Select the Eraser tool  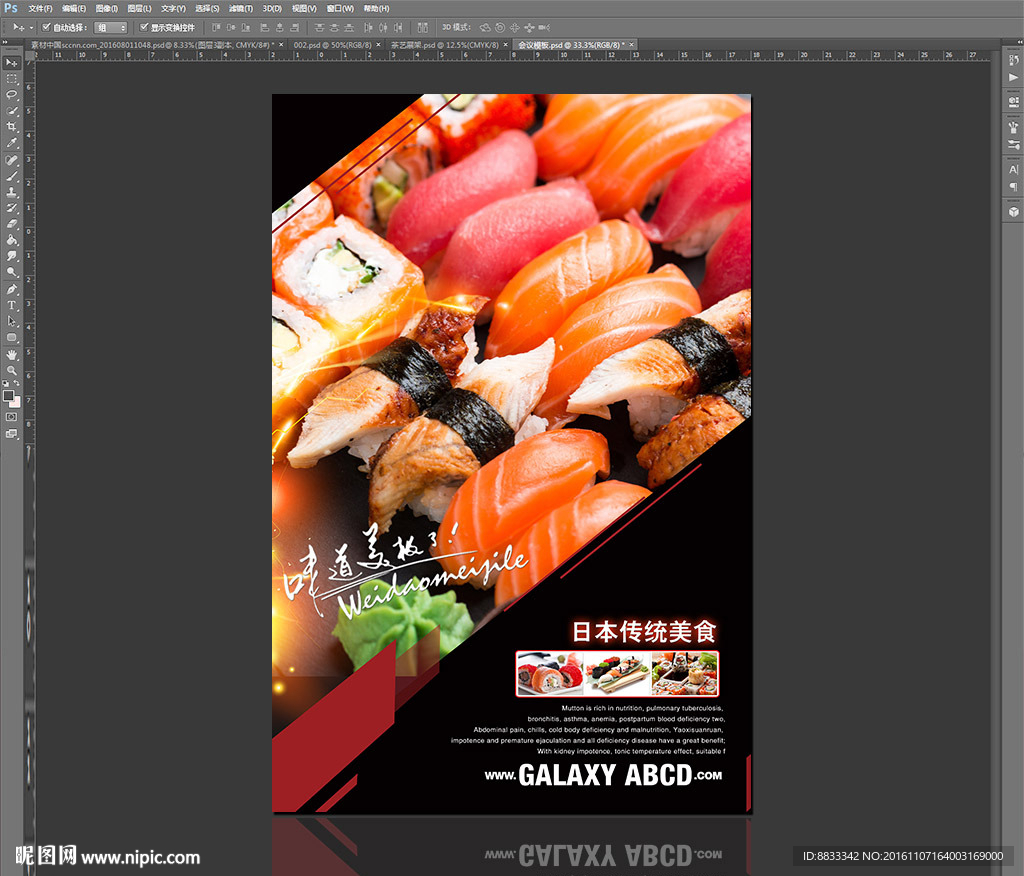(x=12, y=224)
